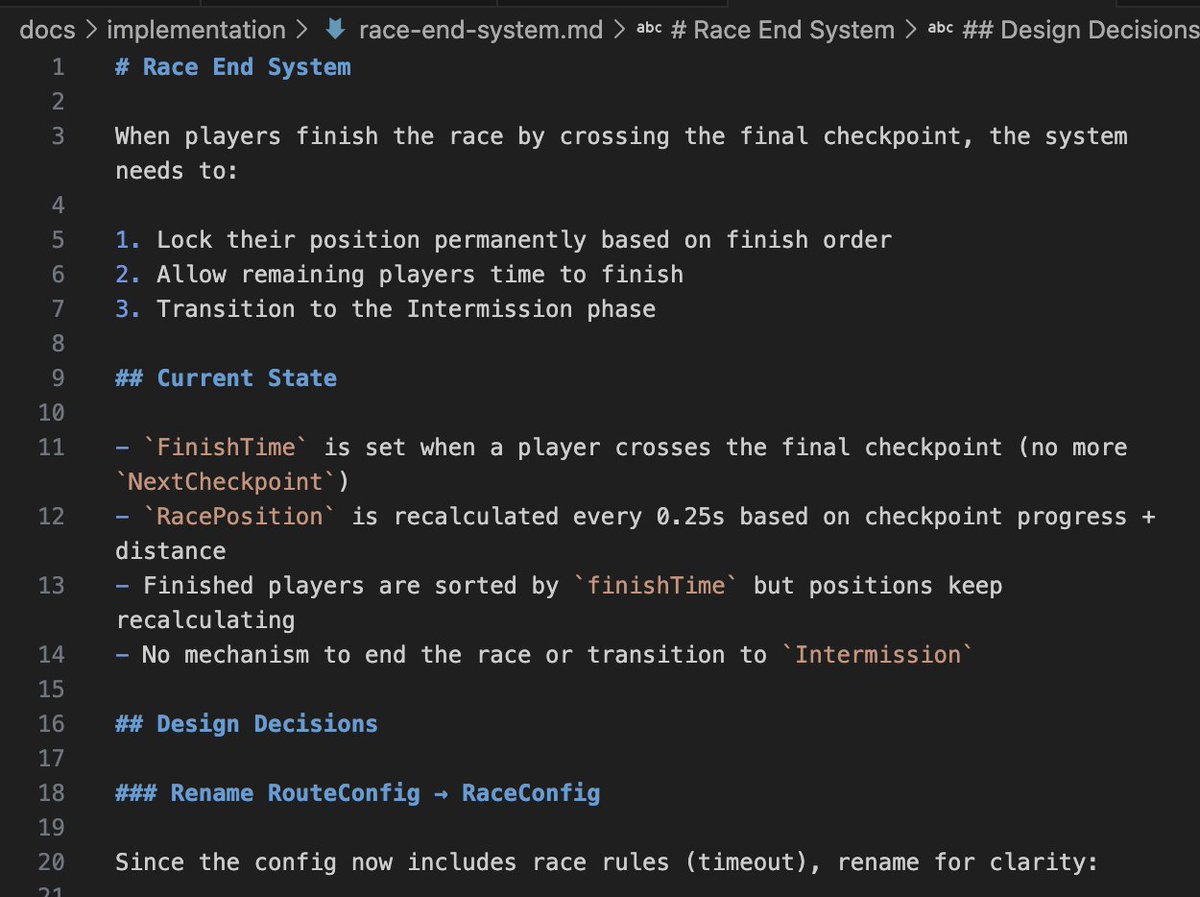Click the `Intermission` inline code on line 14

pyautogui.click(x=878, y=654)
